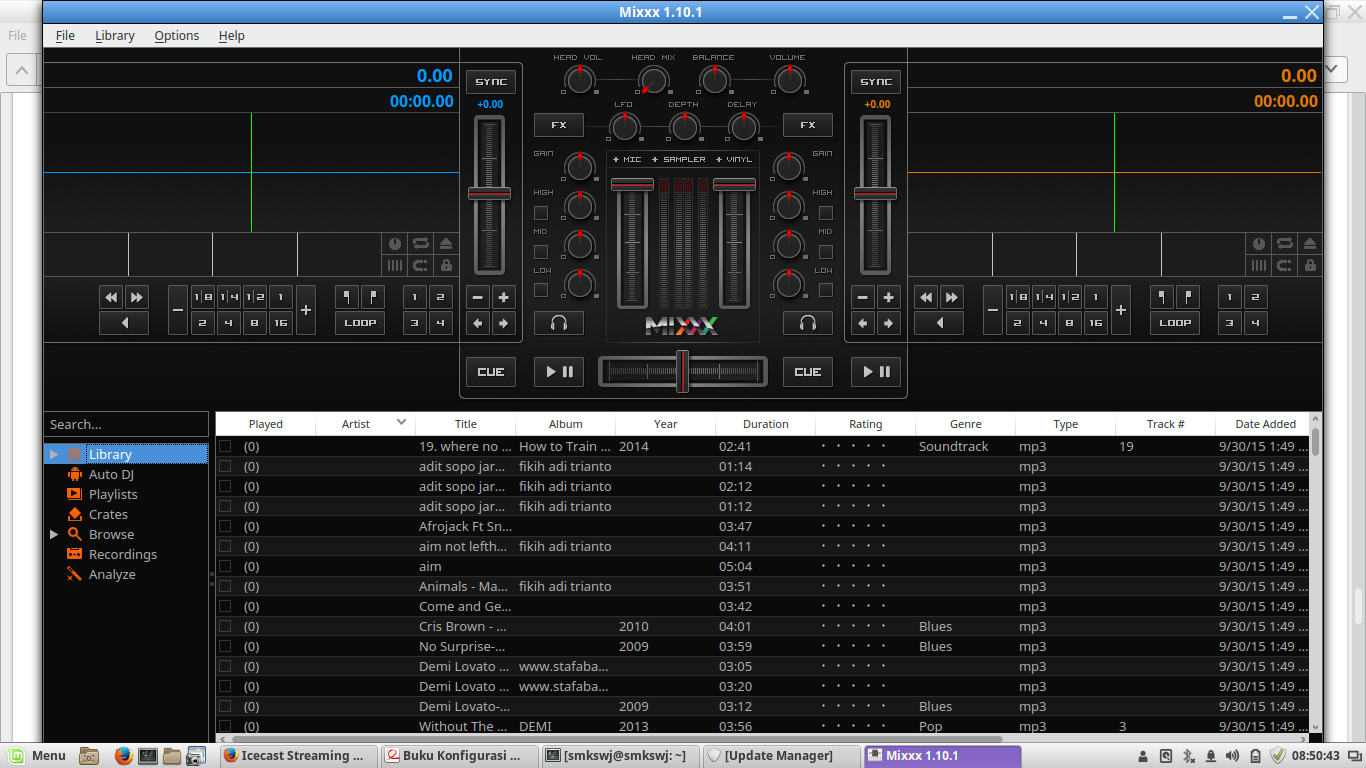The image size is (1366, 768).
Task: Toggle right channel MID kill checkbox
Action: coord(826,252)
